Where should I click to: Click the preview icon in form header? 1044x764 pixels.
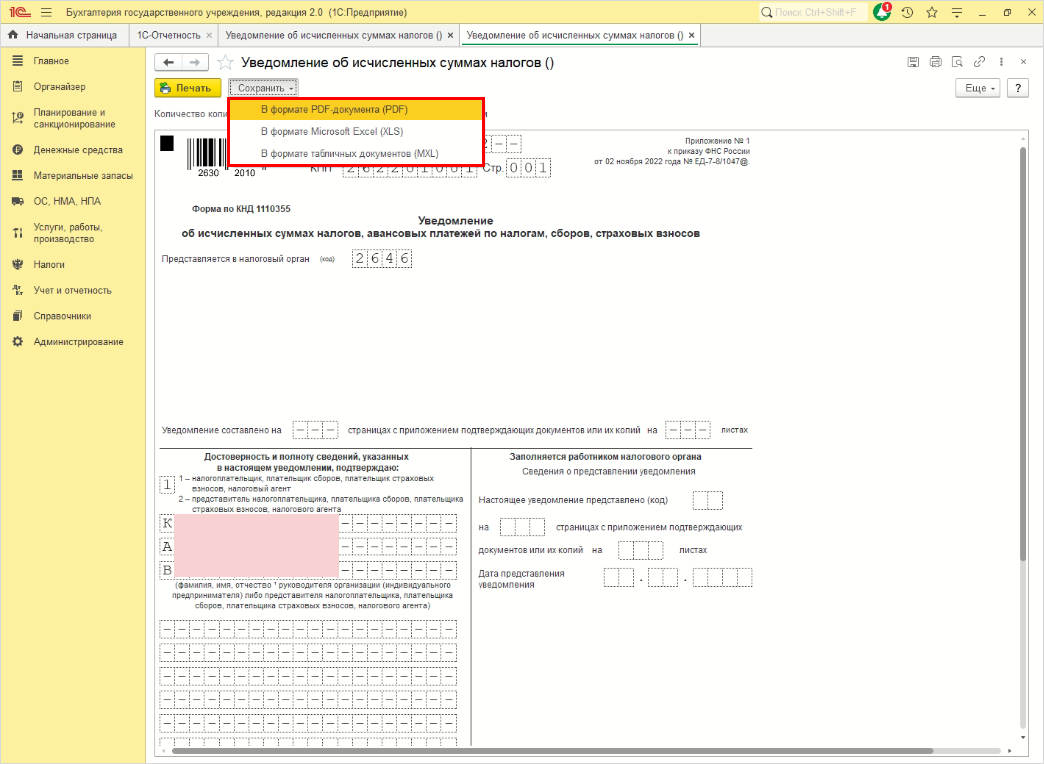[x=957, y=62]
